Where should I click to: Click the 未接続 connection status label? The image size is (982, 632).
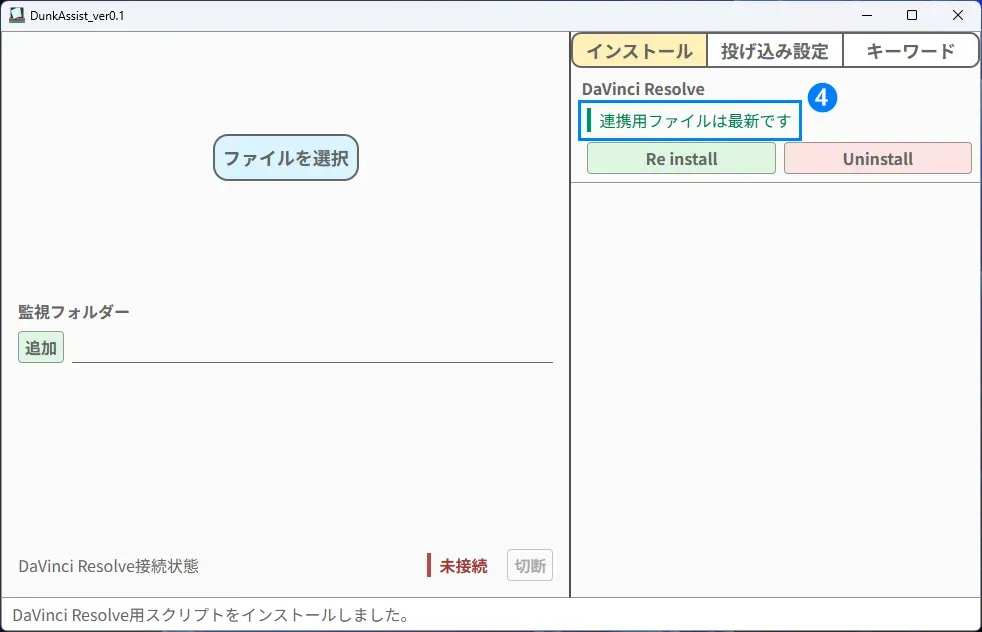tap(463, 566)
